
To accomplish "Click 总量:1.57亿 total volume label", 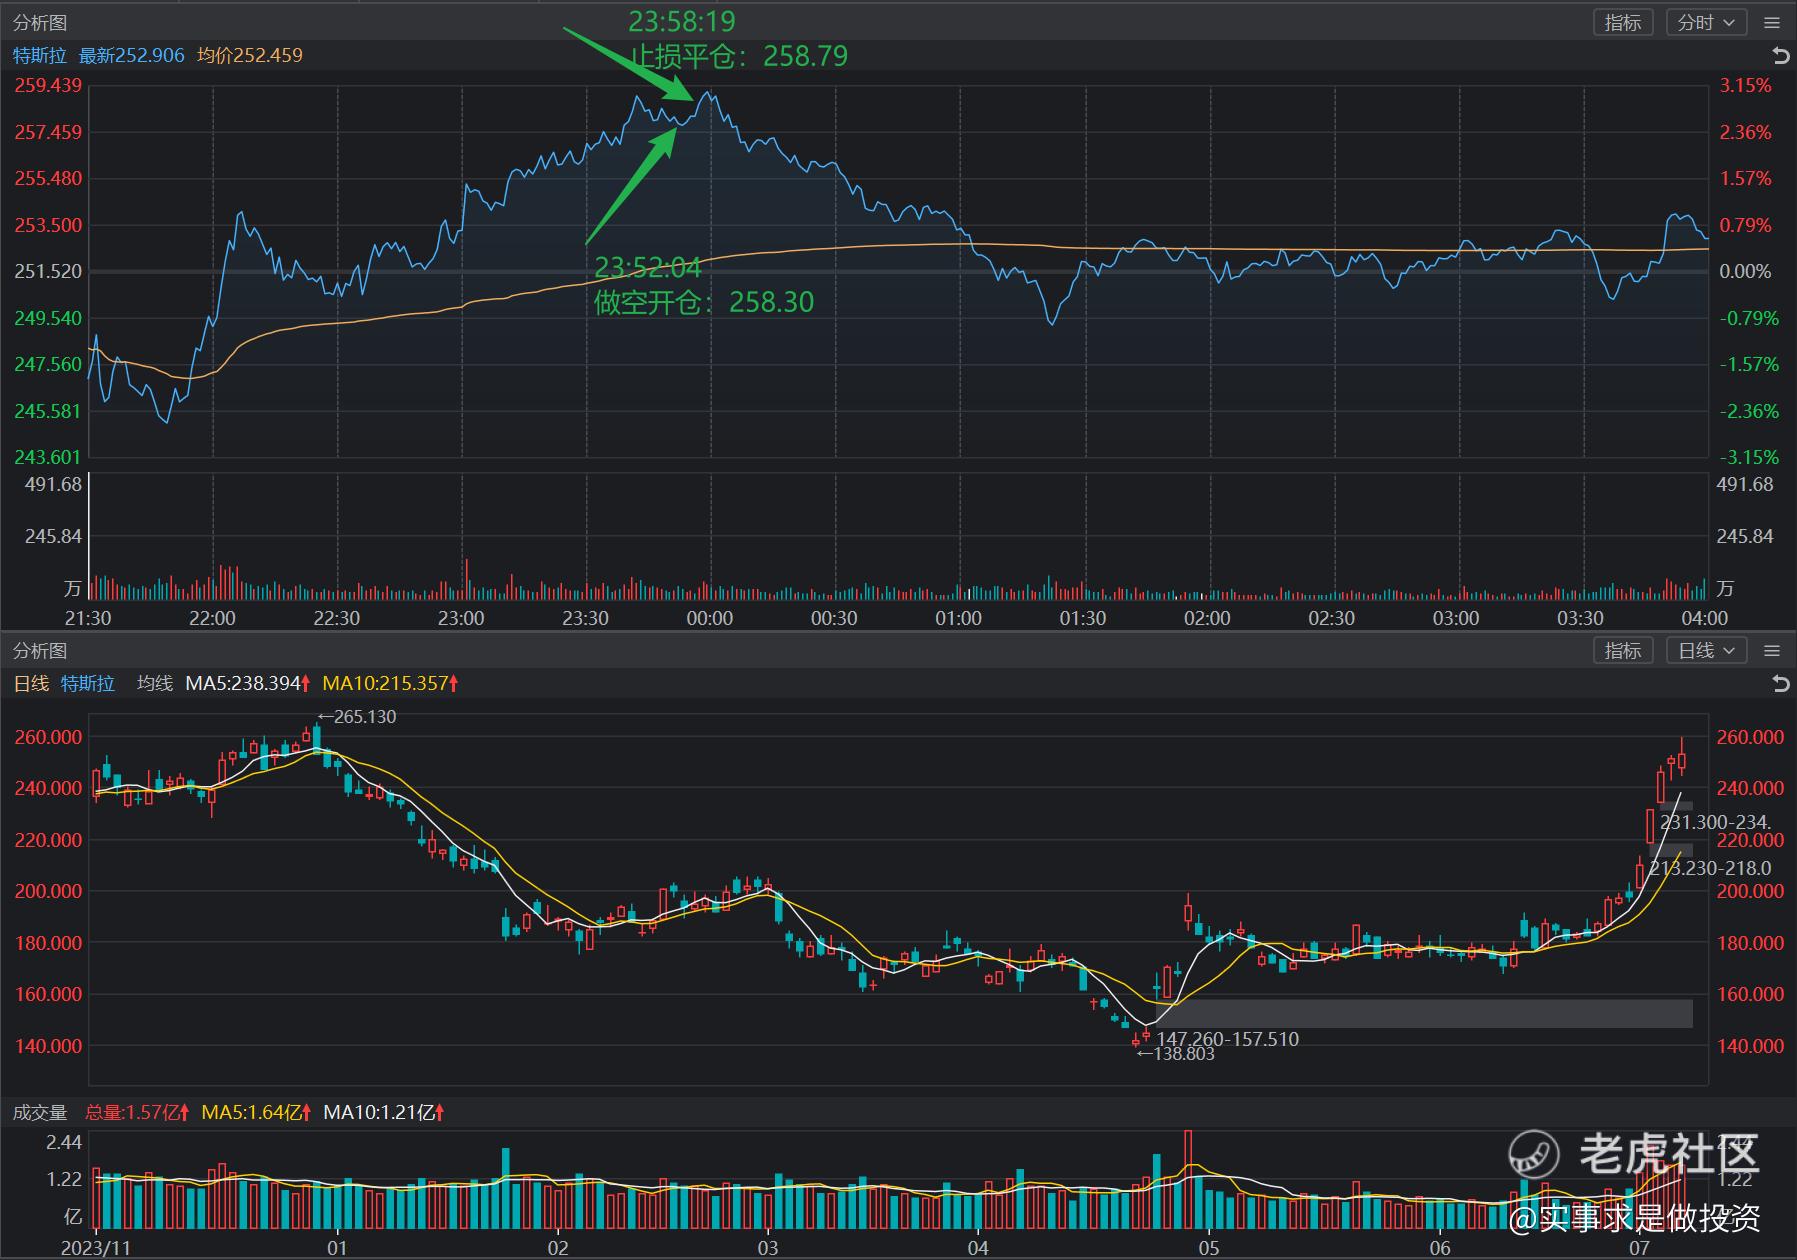I will [137, 1112].
